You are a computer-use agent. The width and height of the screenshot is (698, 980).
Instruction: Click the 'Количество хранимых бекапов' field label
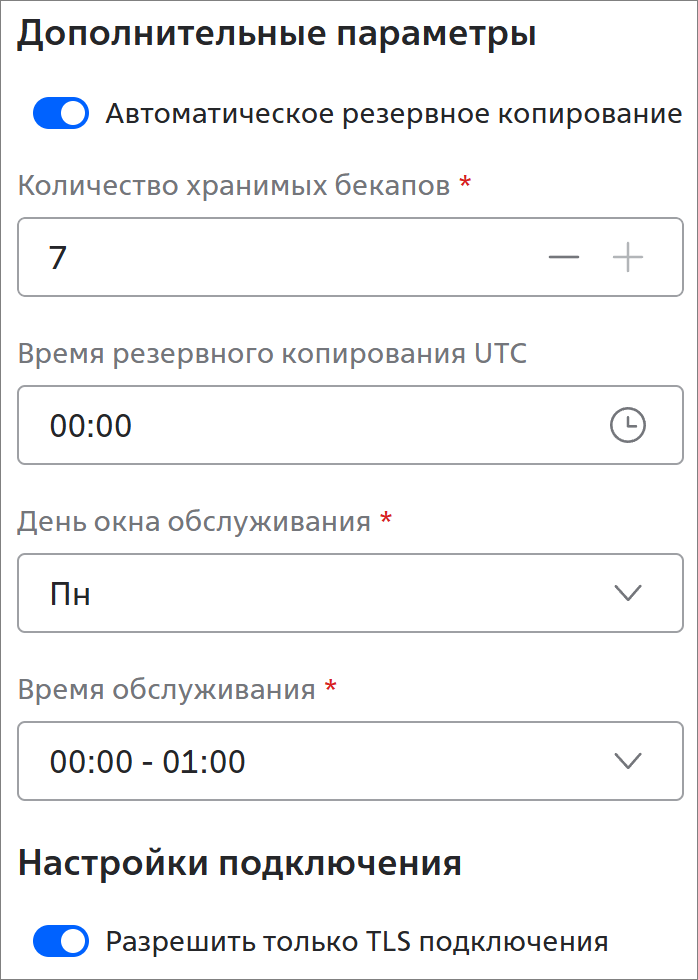234,186
